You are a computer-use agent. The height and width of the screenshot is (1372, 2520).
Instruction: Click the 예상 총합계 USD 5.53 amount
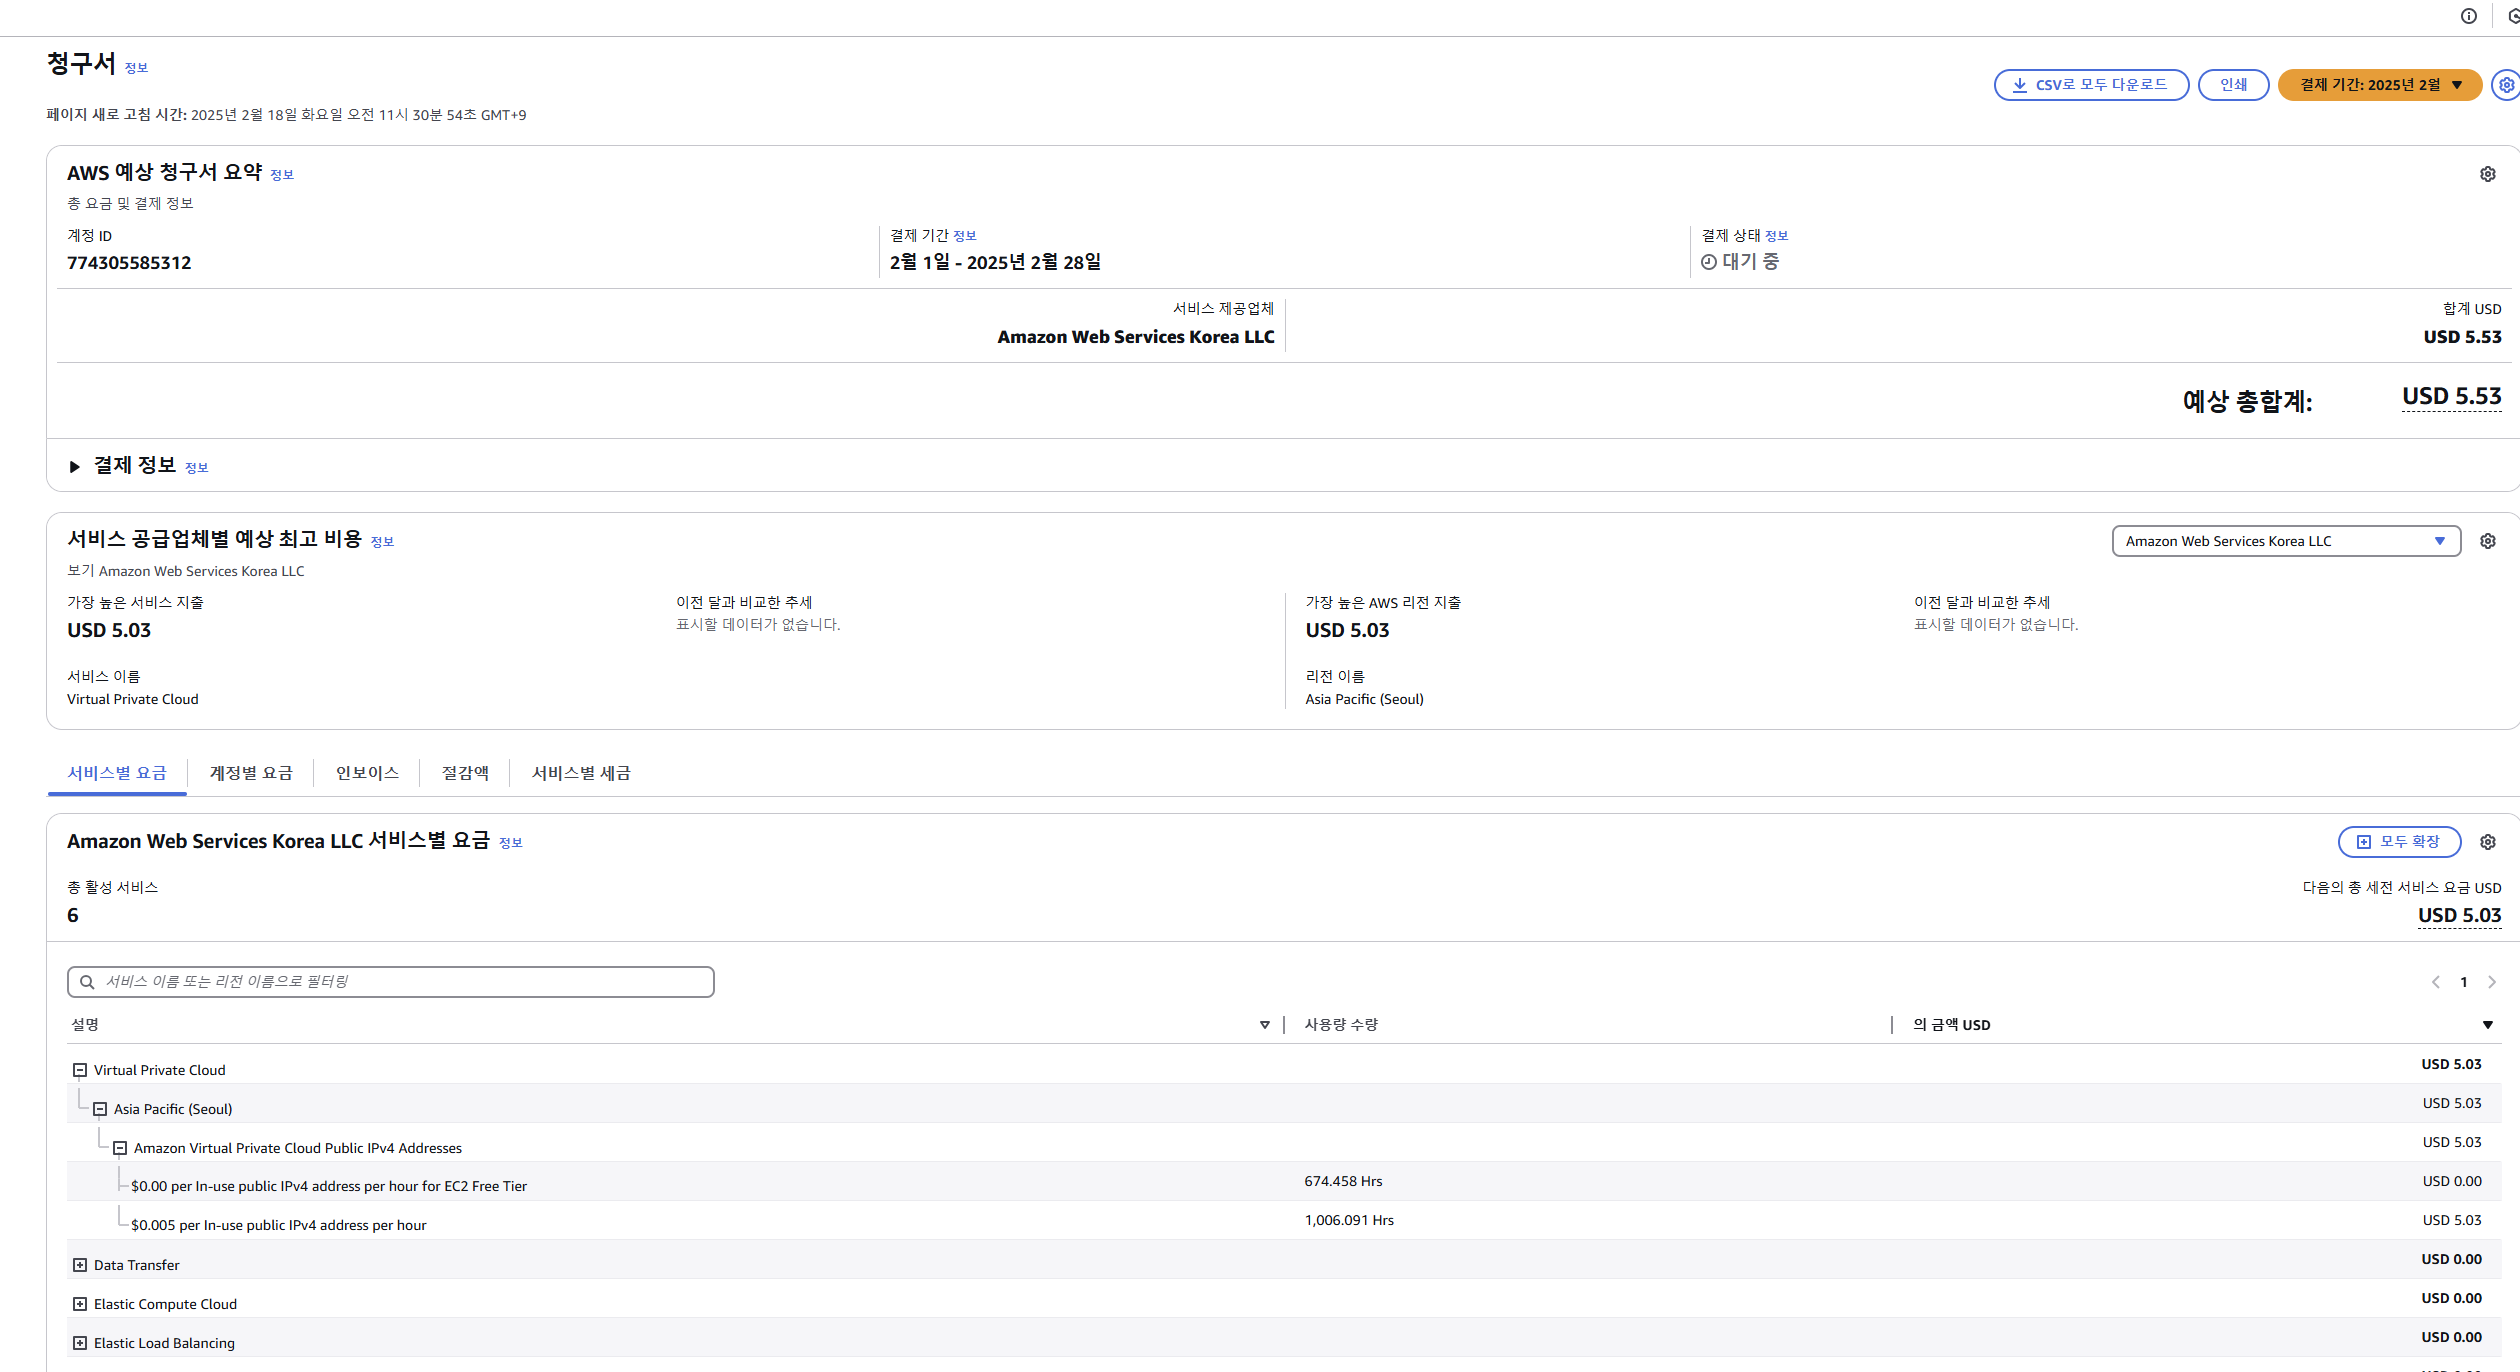tap(2452, 397)
